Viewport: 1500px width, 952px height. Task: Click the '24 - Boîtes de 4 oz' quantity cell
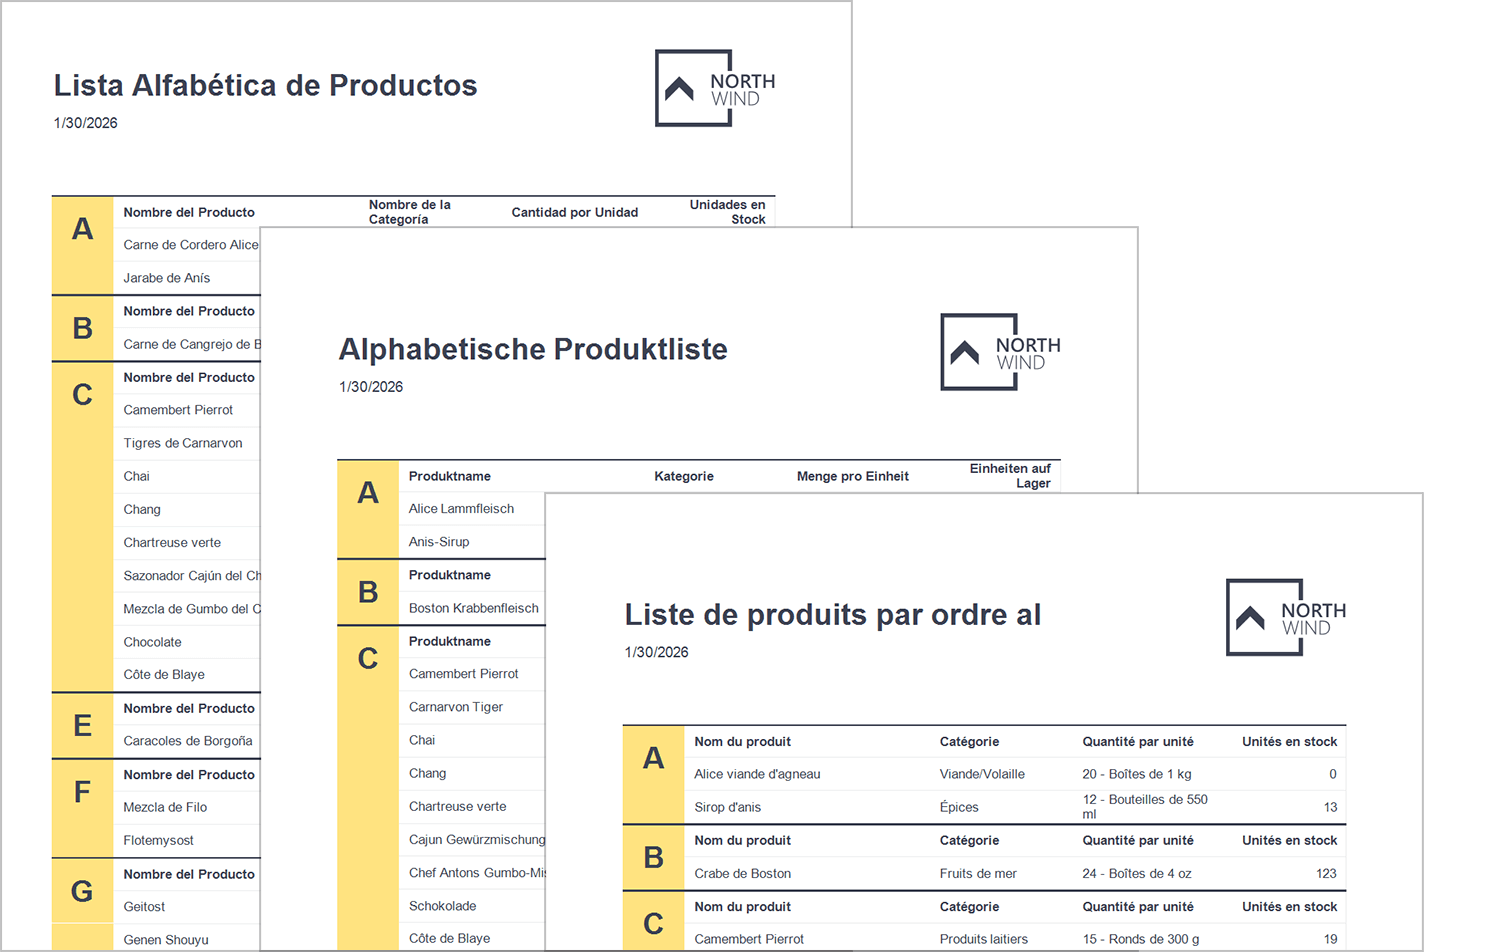tap(1137, 873)
